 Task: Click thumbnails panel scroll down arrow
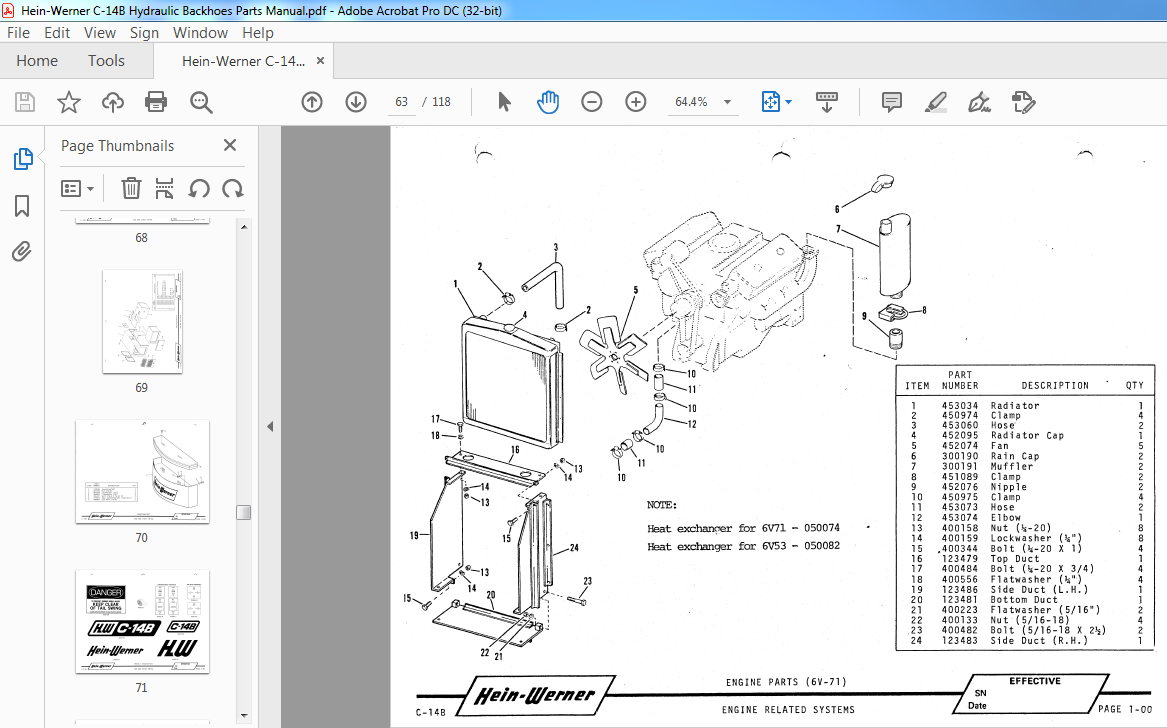click(244, 715)
